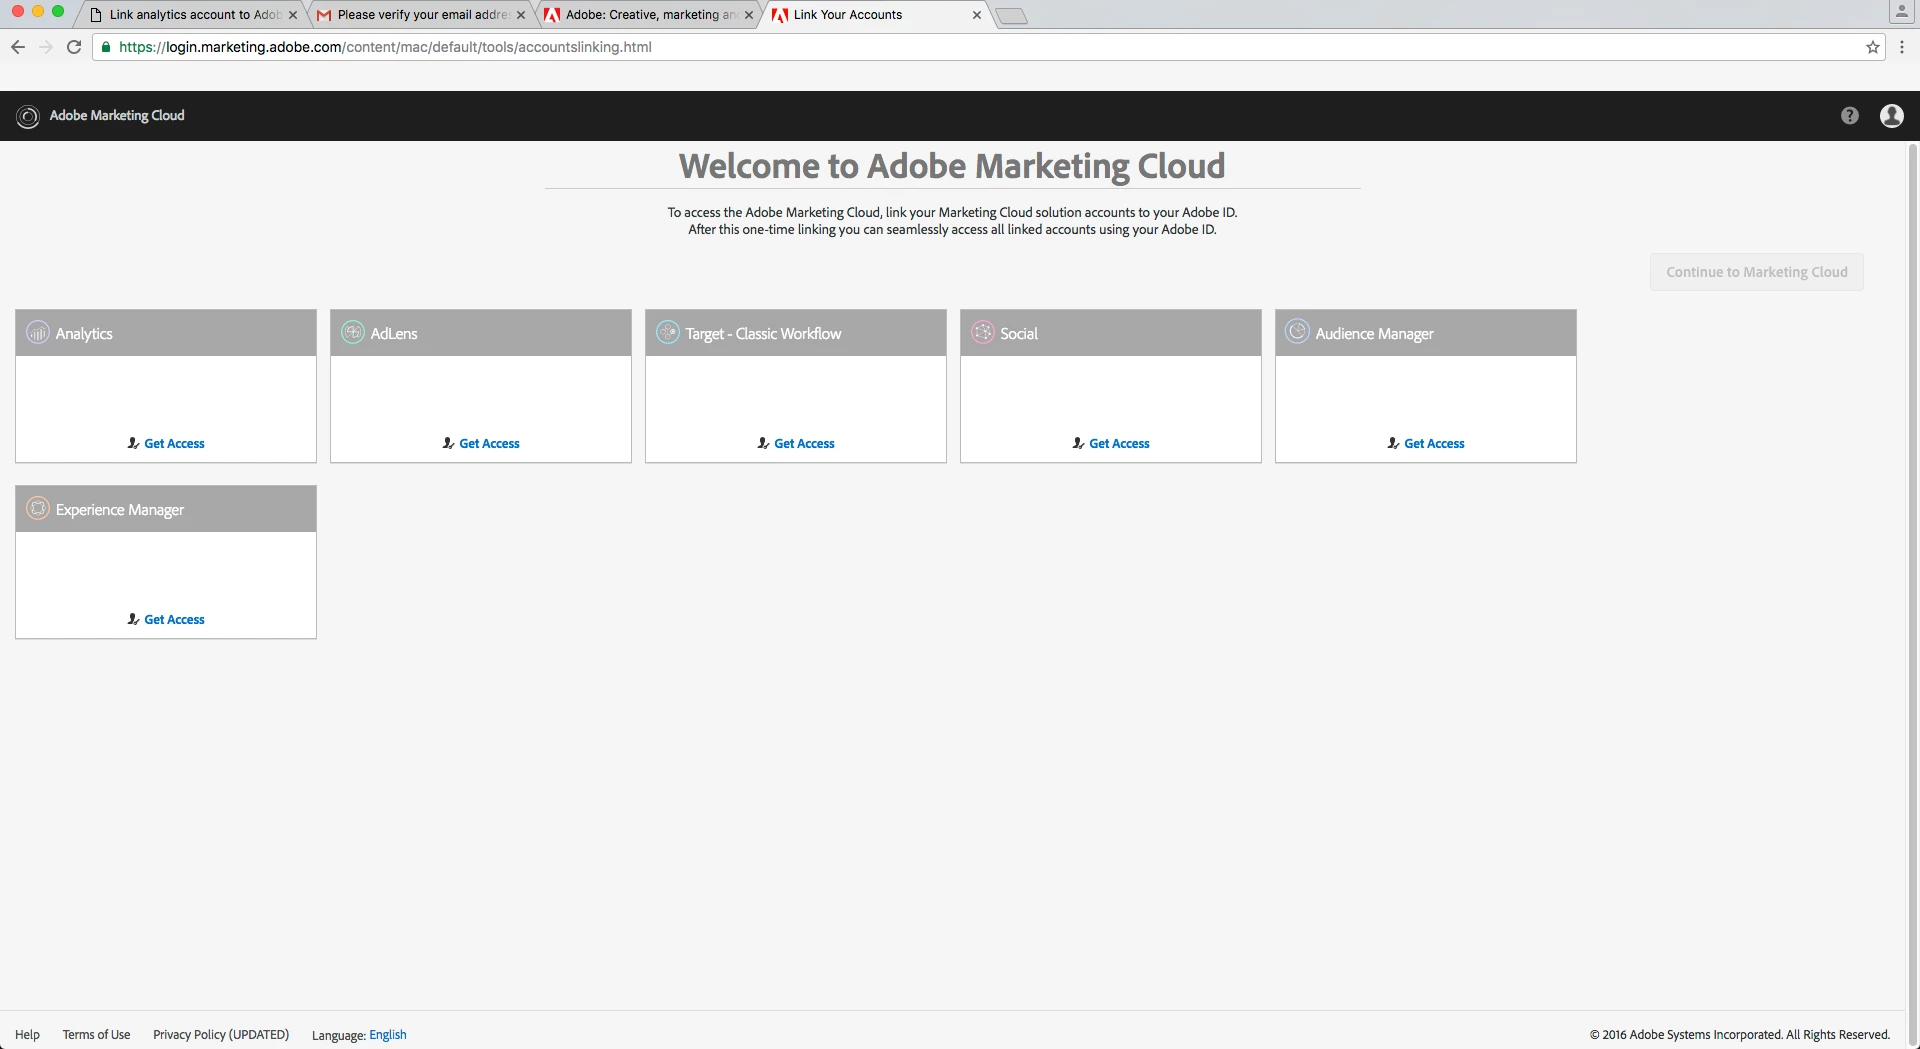This screenshot has width=1920, height=1049.
Task: Click the browser forward arrow
Action: click(x=46, y=47)
